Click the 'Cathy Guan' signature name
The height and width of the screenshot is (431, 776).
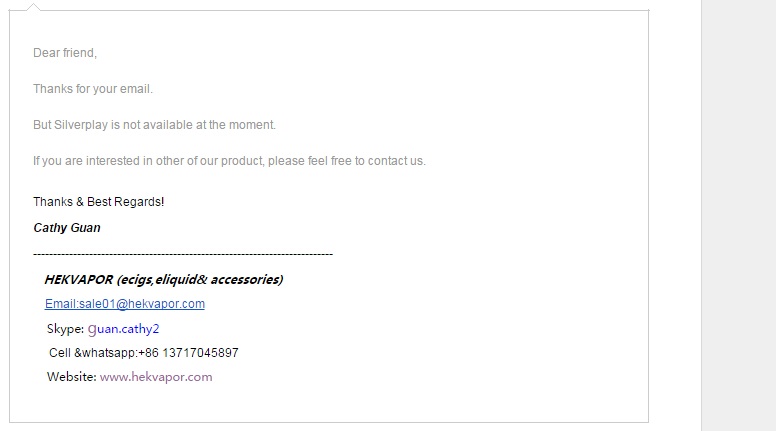(x=67, y=228)
